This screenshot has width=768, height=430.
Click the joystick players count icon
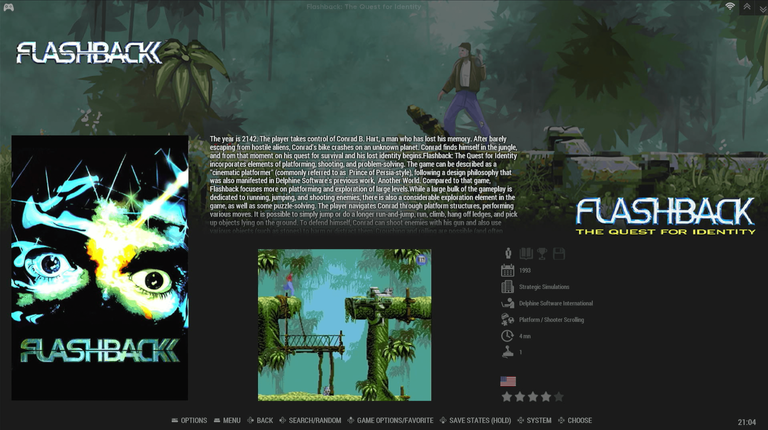(x=507, y=352)
